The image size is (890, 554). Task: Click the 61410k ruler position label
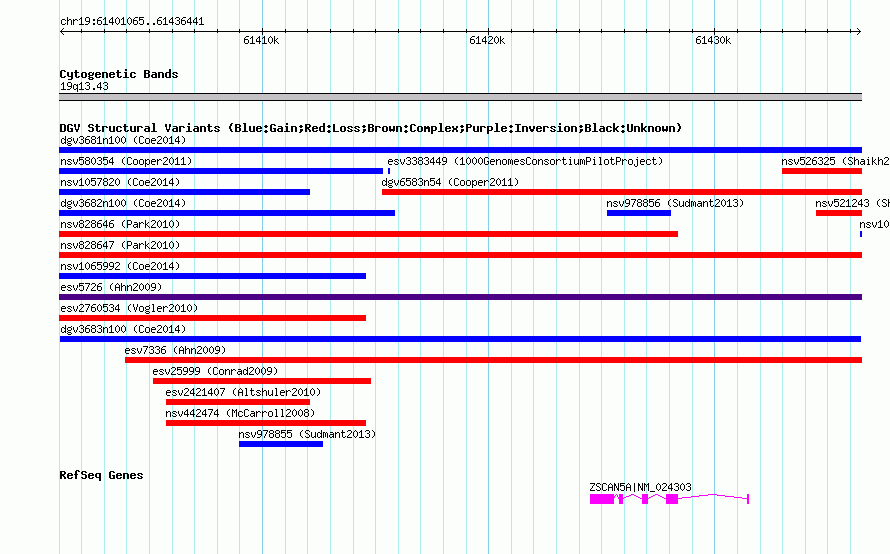261,40
